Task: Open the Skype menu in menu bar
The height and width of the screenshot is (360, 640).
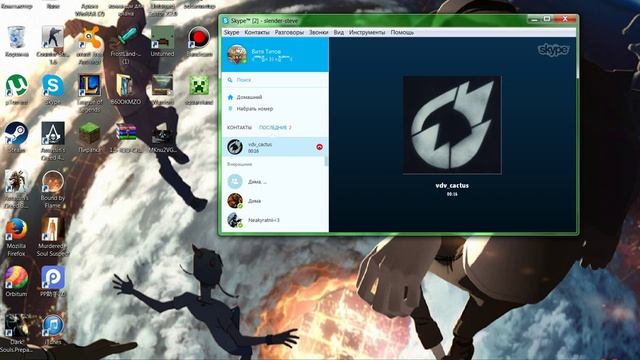Action: pos(231,32)
